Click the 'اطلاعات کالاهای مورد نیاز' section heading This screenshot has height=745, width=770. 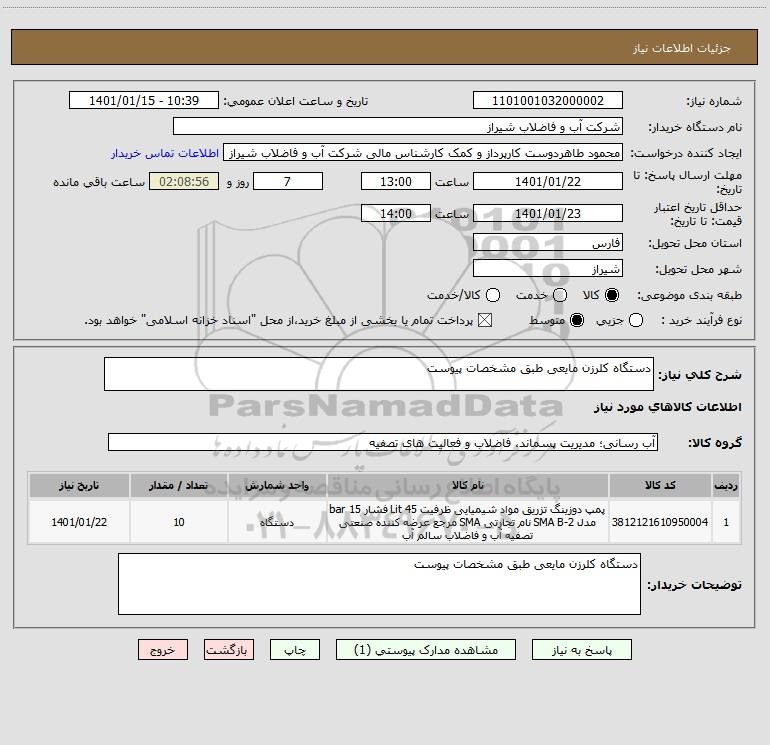point(667,407)
